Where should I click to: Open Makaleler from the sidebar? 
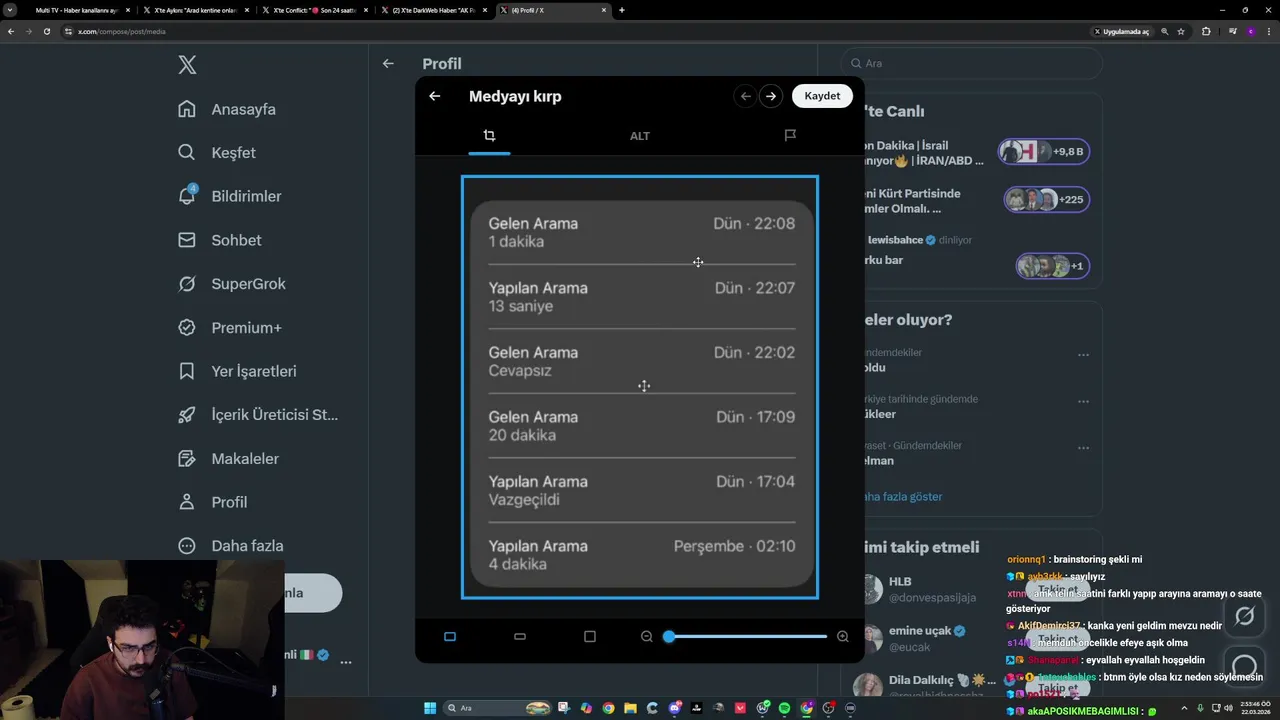click(x=228, y=458)
